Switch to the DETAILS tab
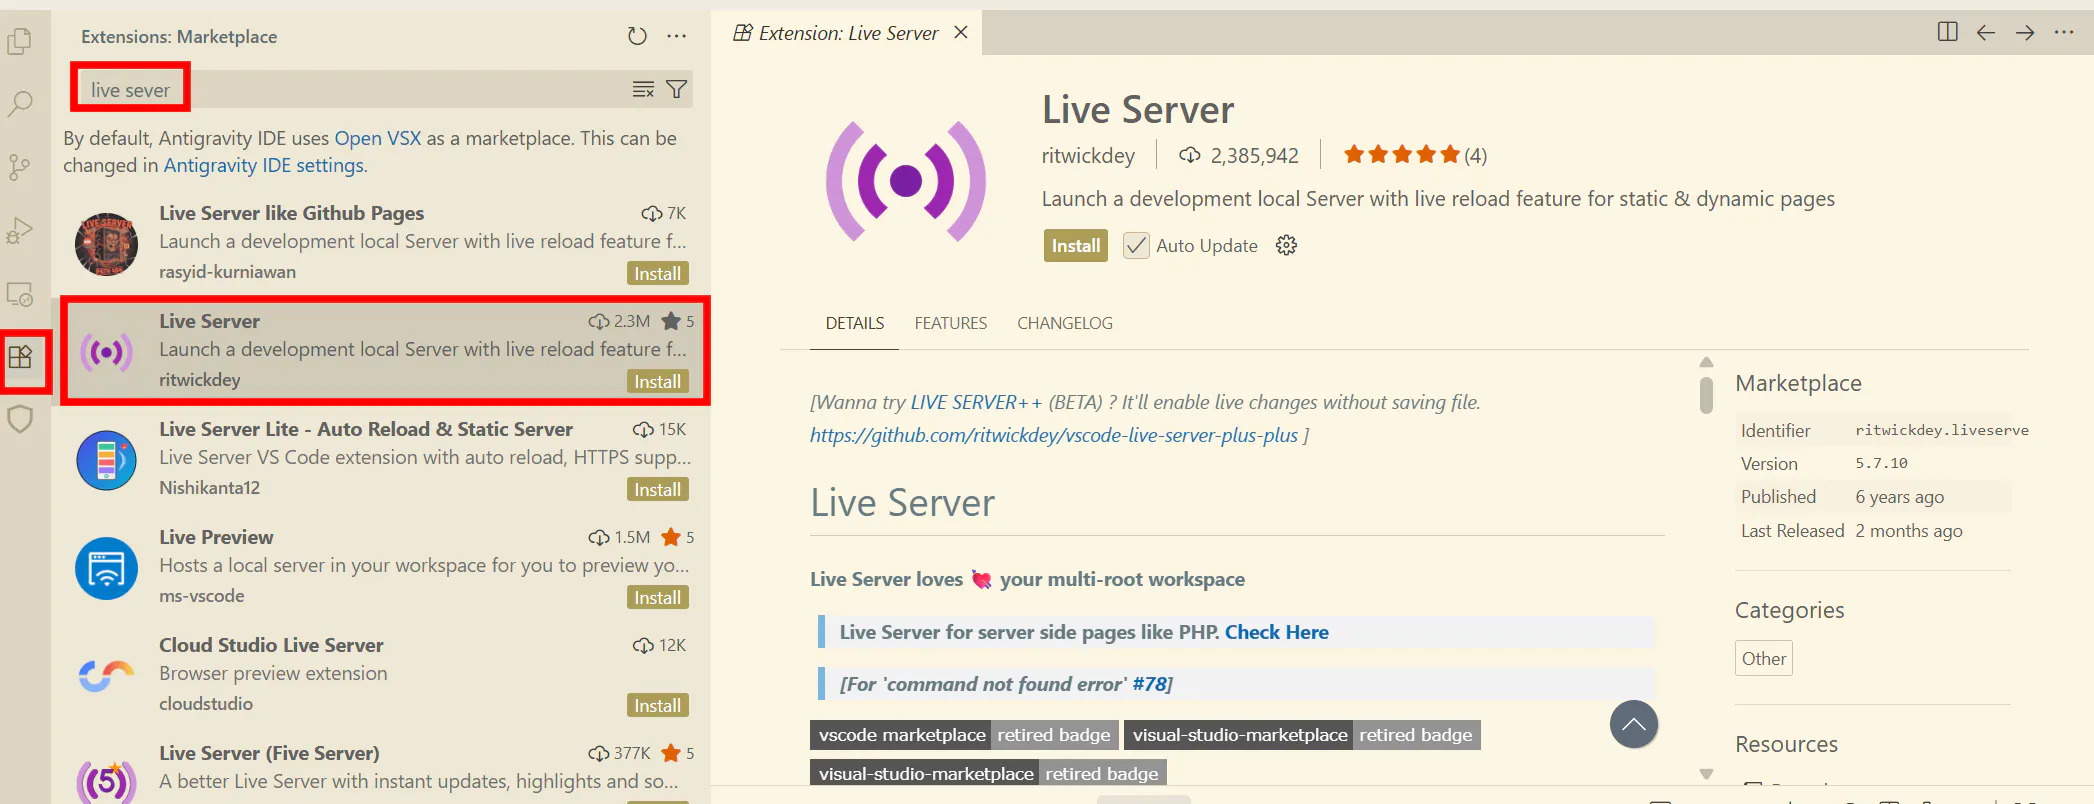 click(855, 323)
